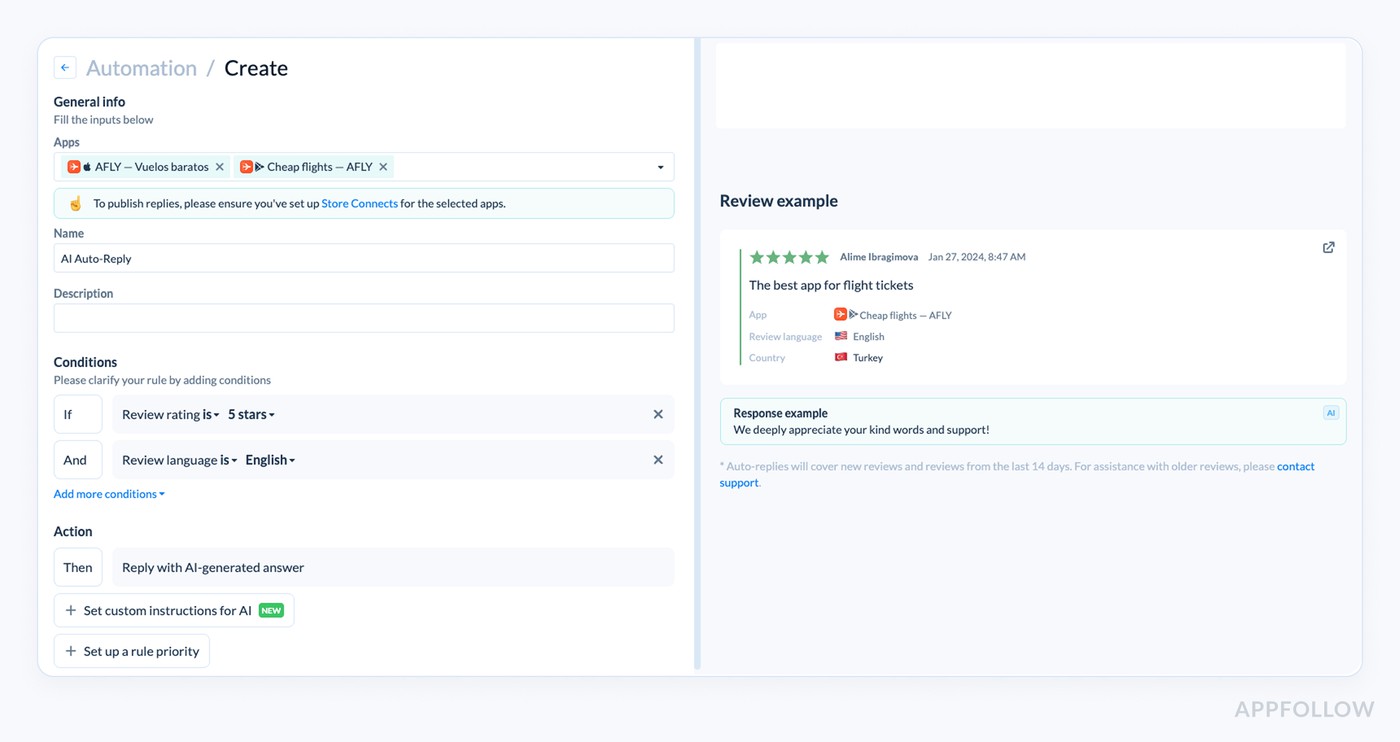The height and width of the screenshot is (742, 1400).
Task: Remove the Cheap flights — AFLY app tag
Action: coord(383,166)
